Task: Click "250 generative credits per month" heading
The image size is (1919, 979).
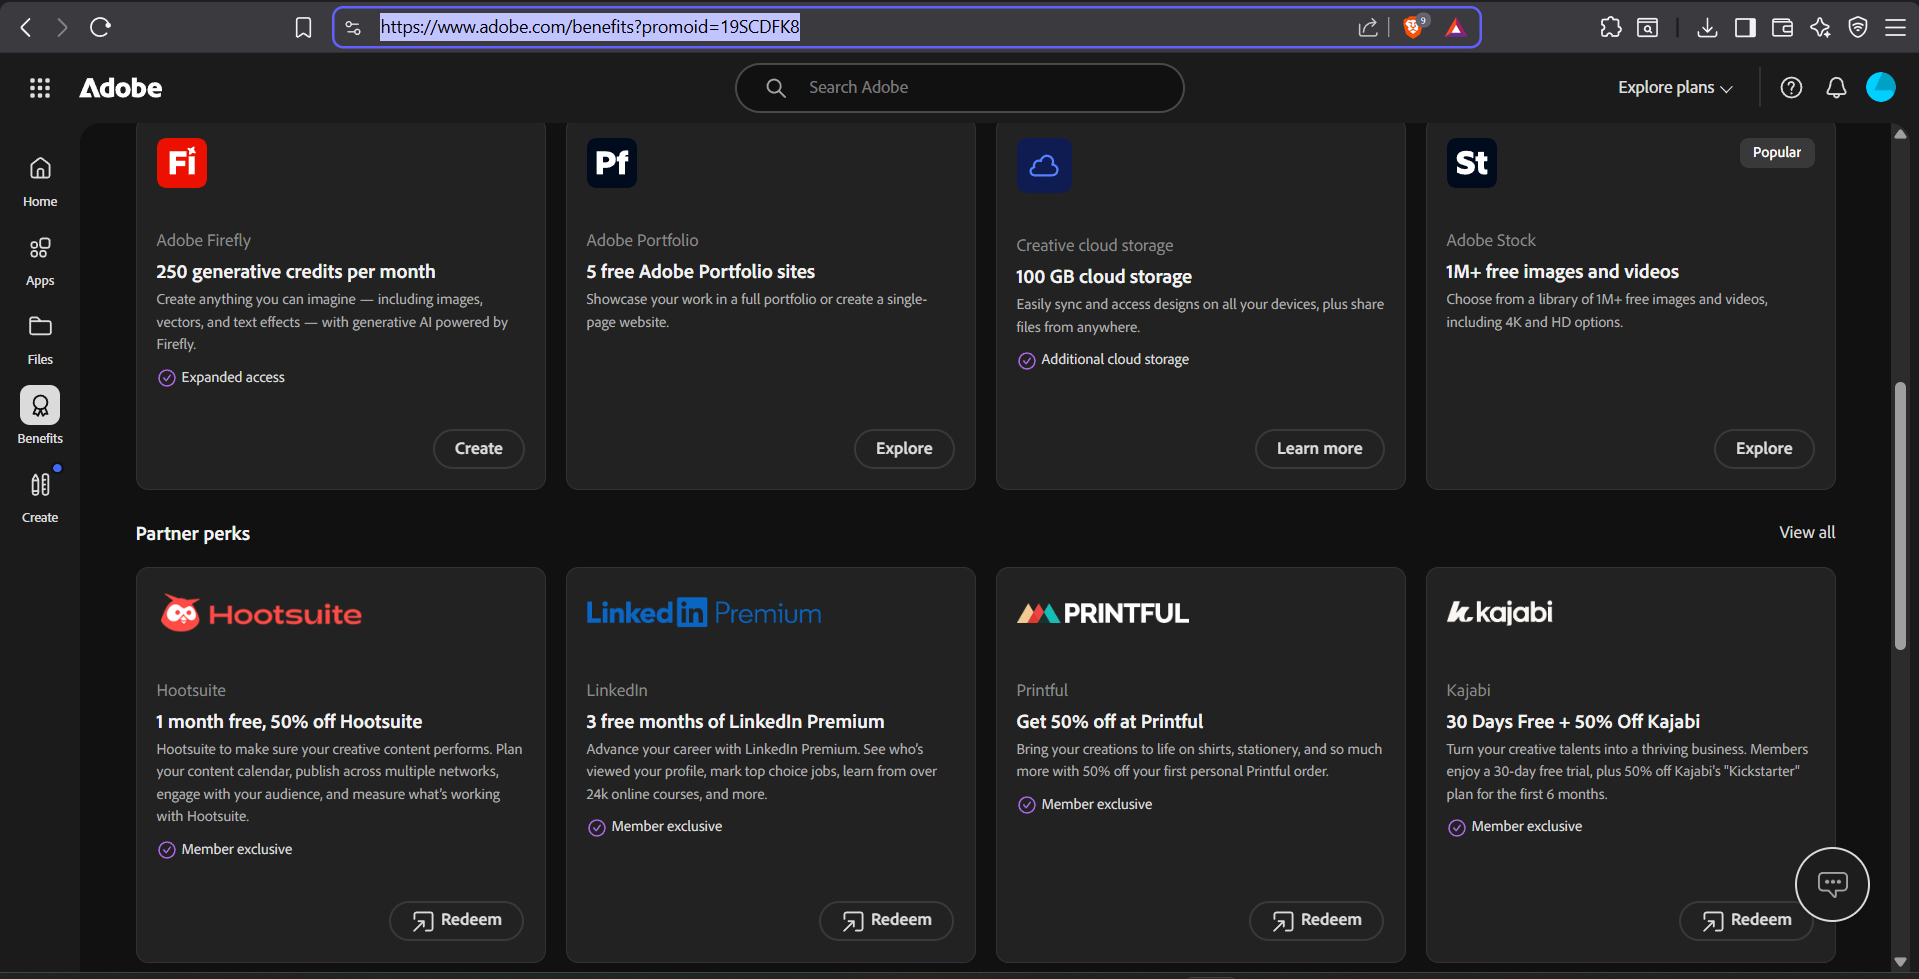Action: pyautogui.click(x=296, y=272)
